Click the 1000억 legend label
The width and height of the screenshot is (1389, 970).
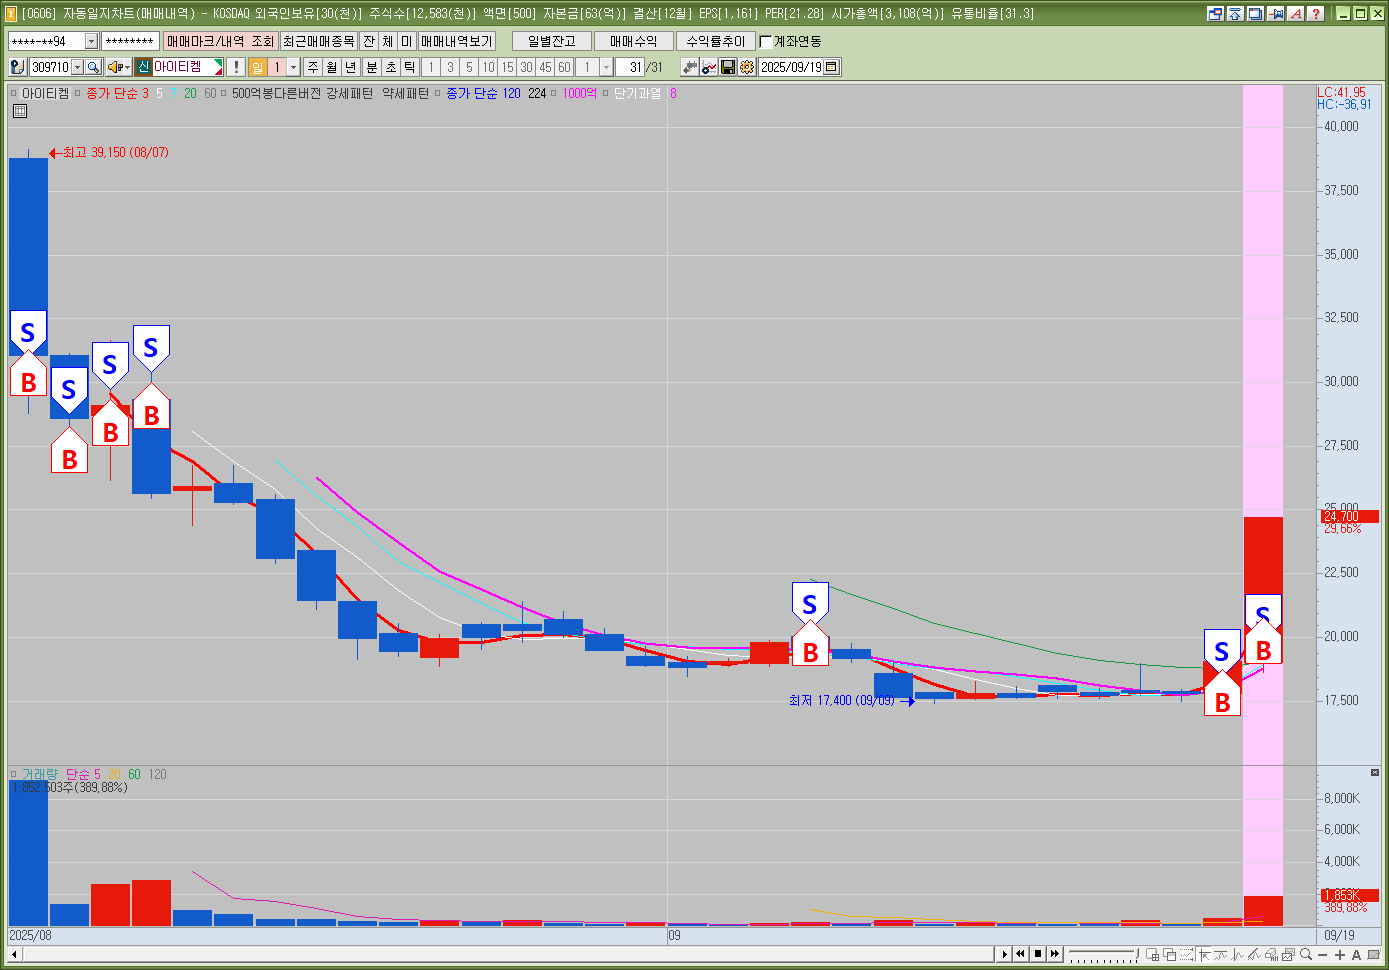[579, 93]
